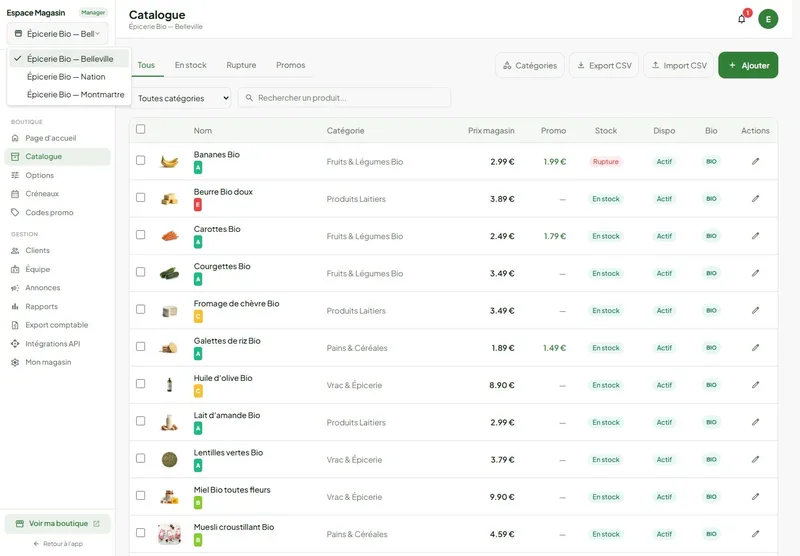
Task: Edit Muesli croustillant Bio pencil icon
Action: (x=755, y=534)
